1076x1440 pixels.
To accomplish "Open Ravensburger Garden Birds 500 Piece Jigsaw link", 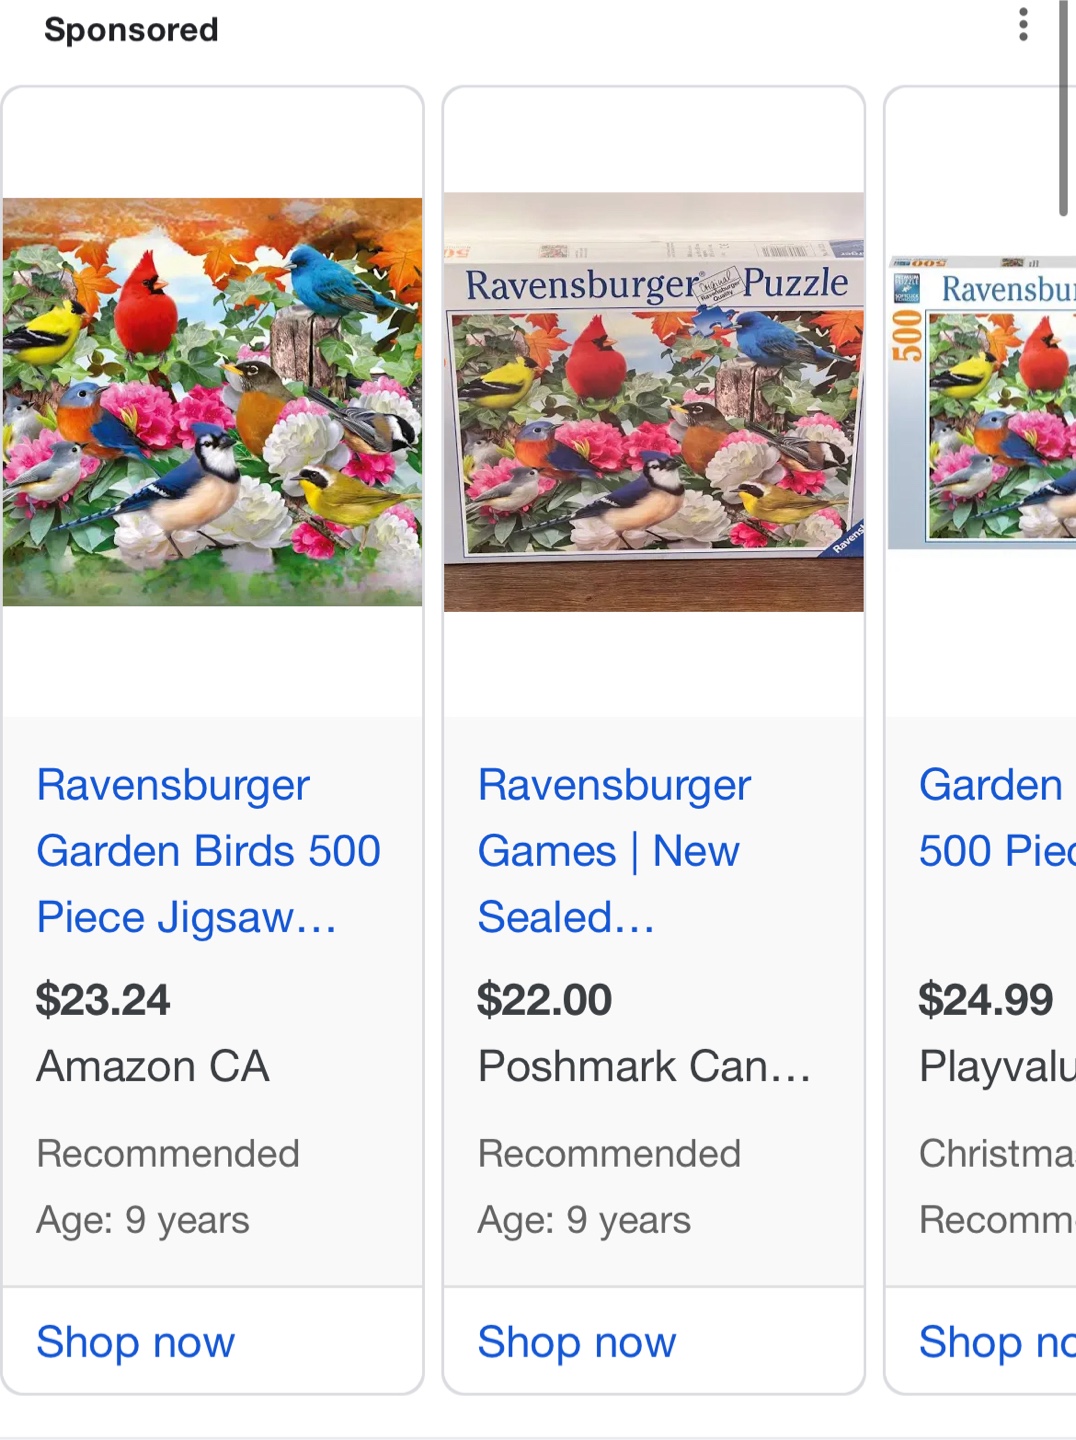I will 208,851.
